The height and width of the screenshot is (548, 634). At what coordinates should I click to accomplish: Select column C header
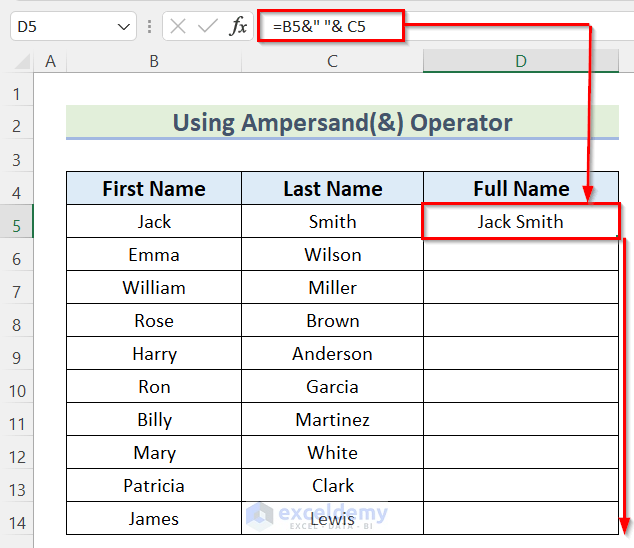[x=332, y=61]
